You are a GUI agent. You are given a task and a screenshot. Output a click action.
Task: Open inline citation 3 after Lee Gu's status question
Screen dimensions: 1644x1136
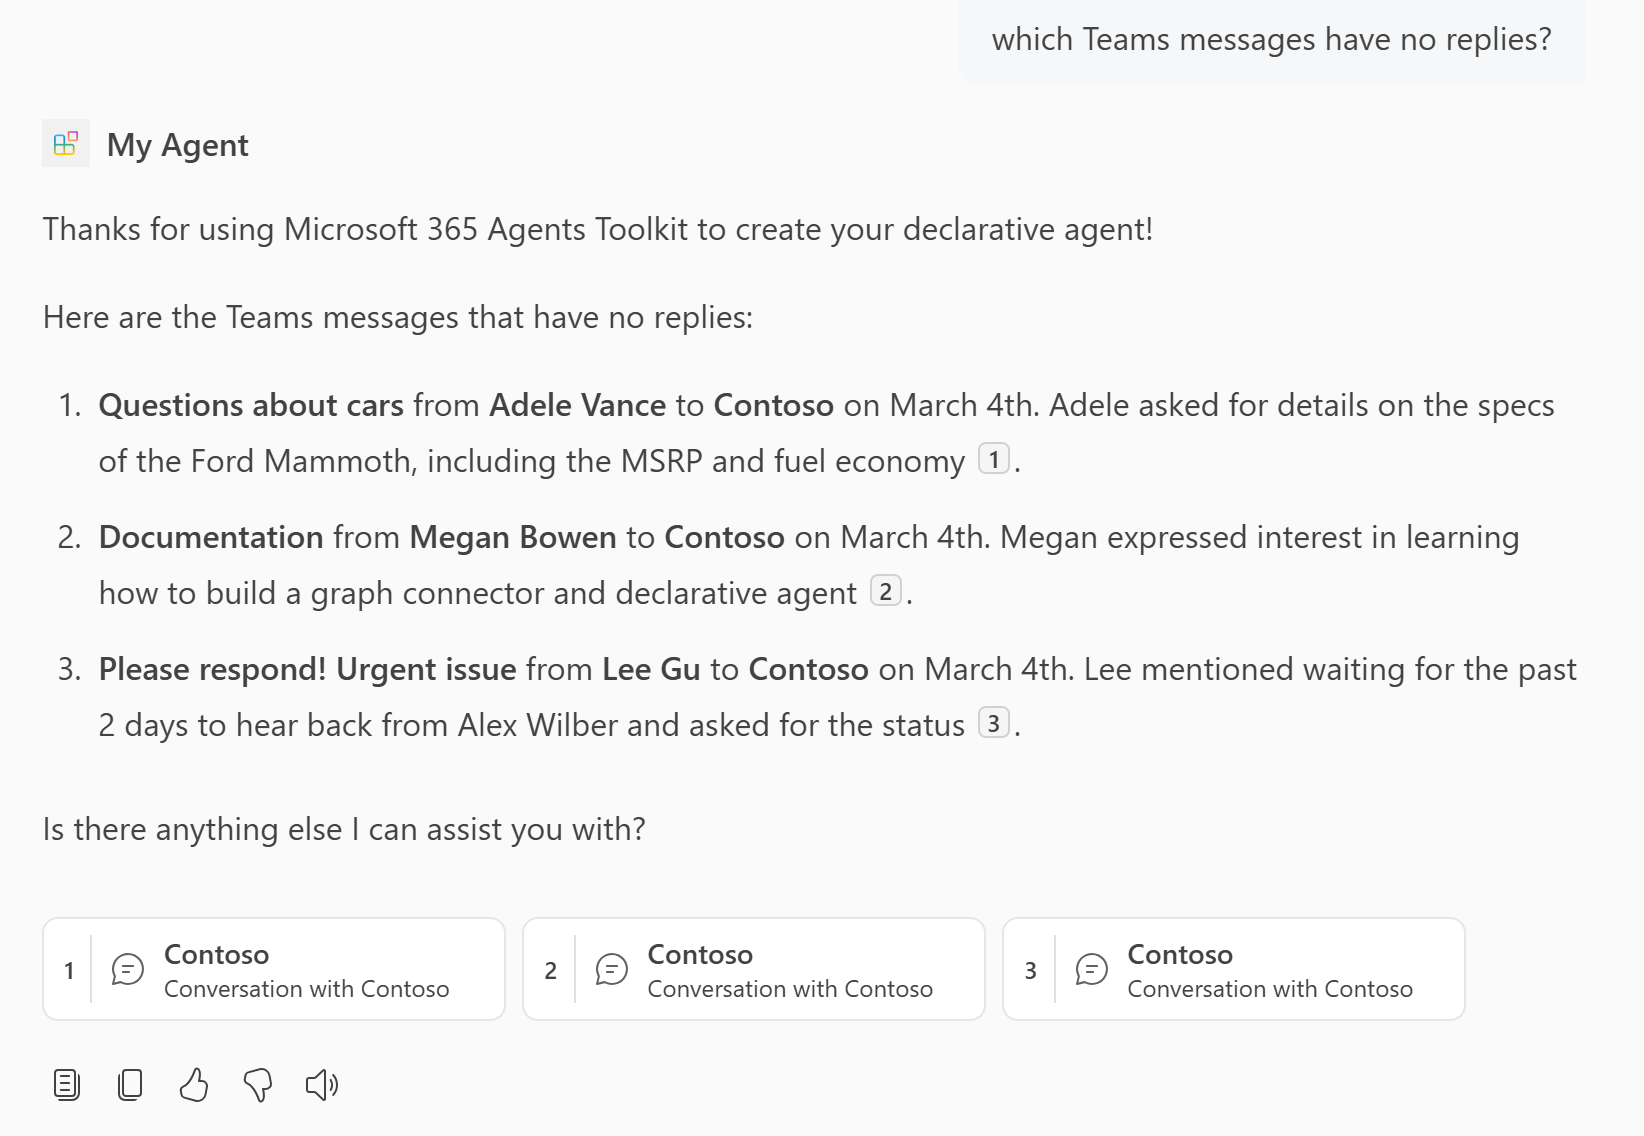pos(993,724)
